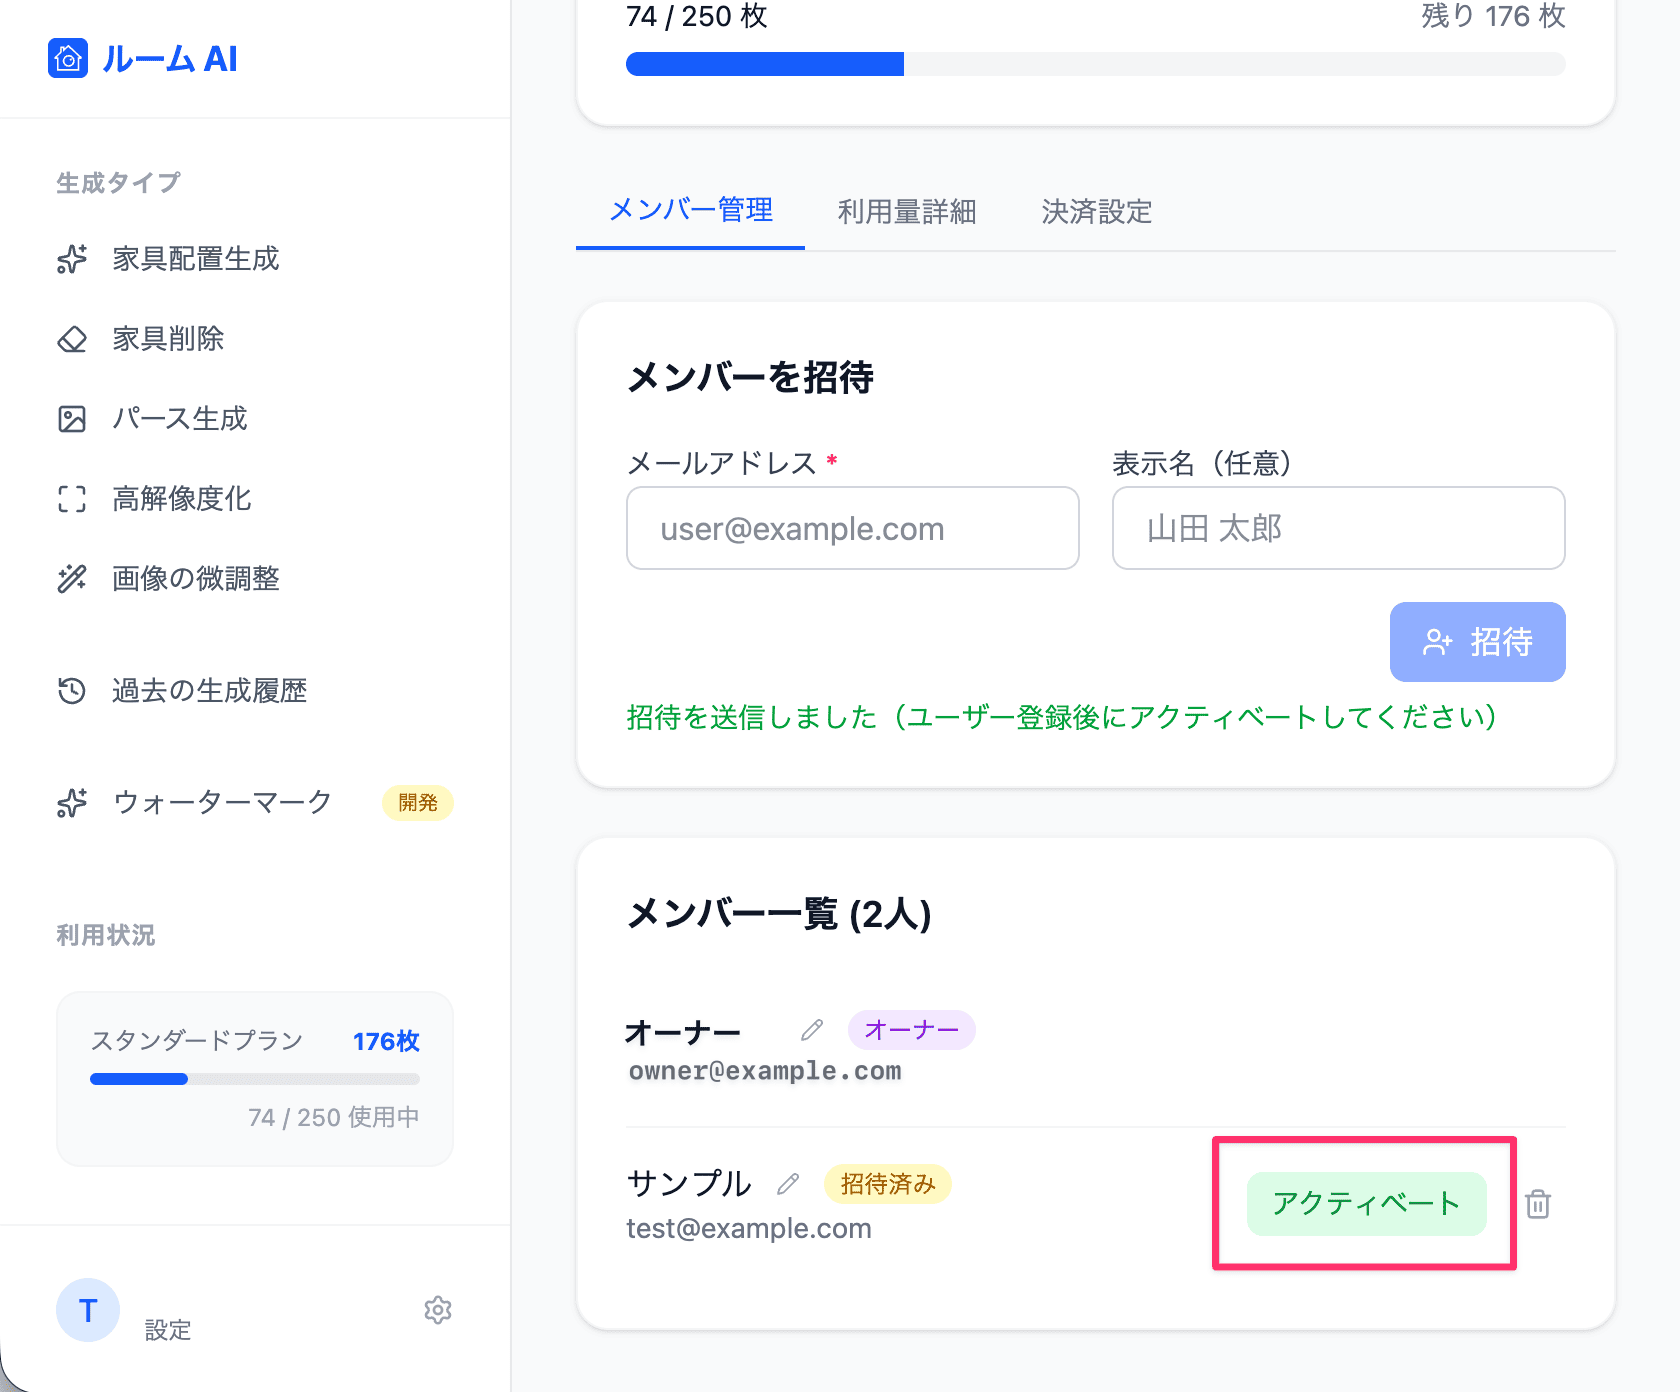This screenshot has width=1680, height=1392.
Task: Open the 決済設定 tab
Action: [1096, 212]
